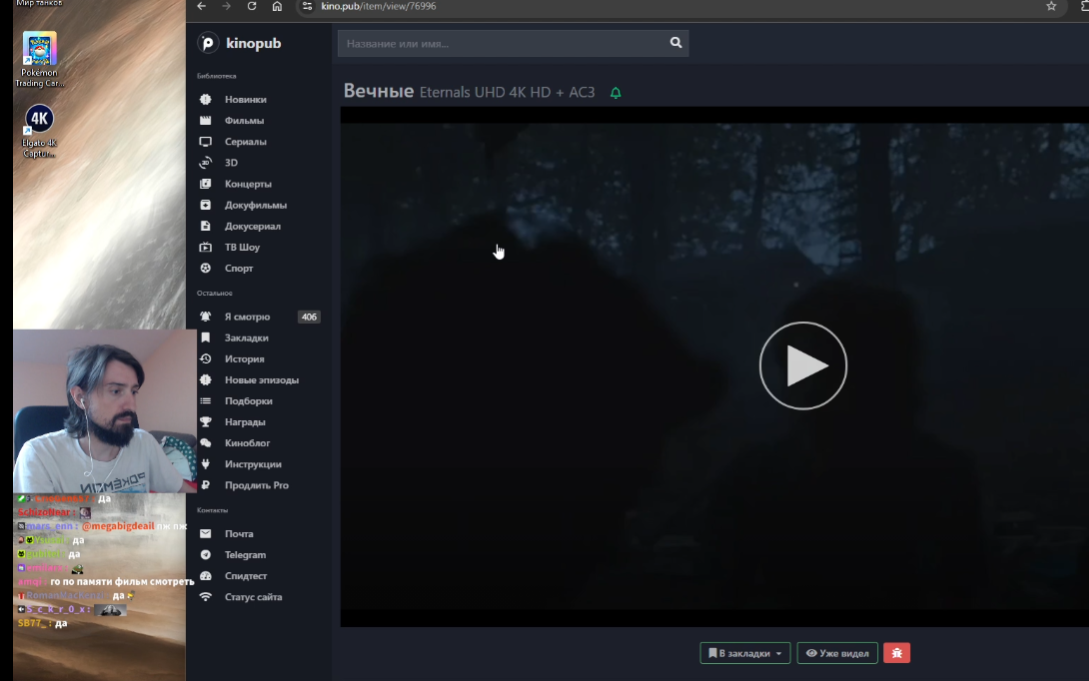Click the Инструкции plug icon

(206, 464)
